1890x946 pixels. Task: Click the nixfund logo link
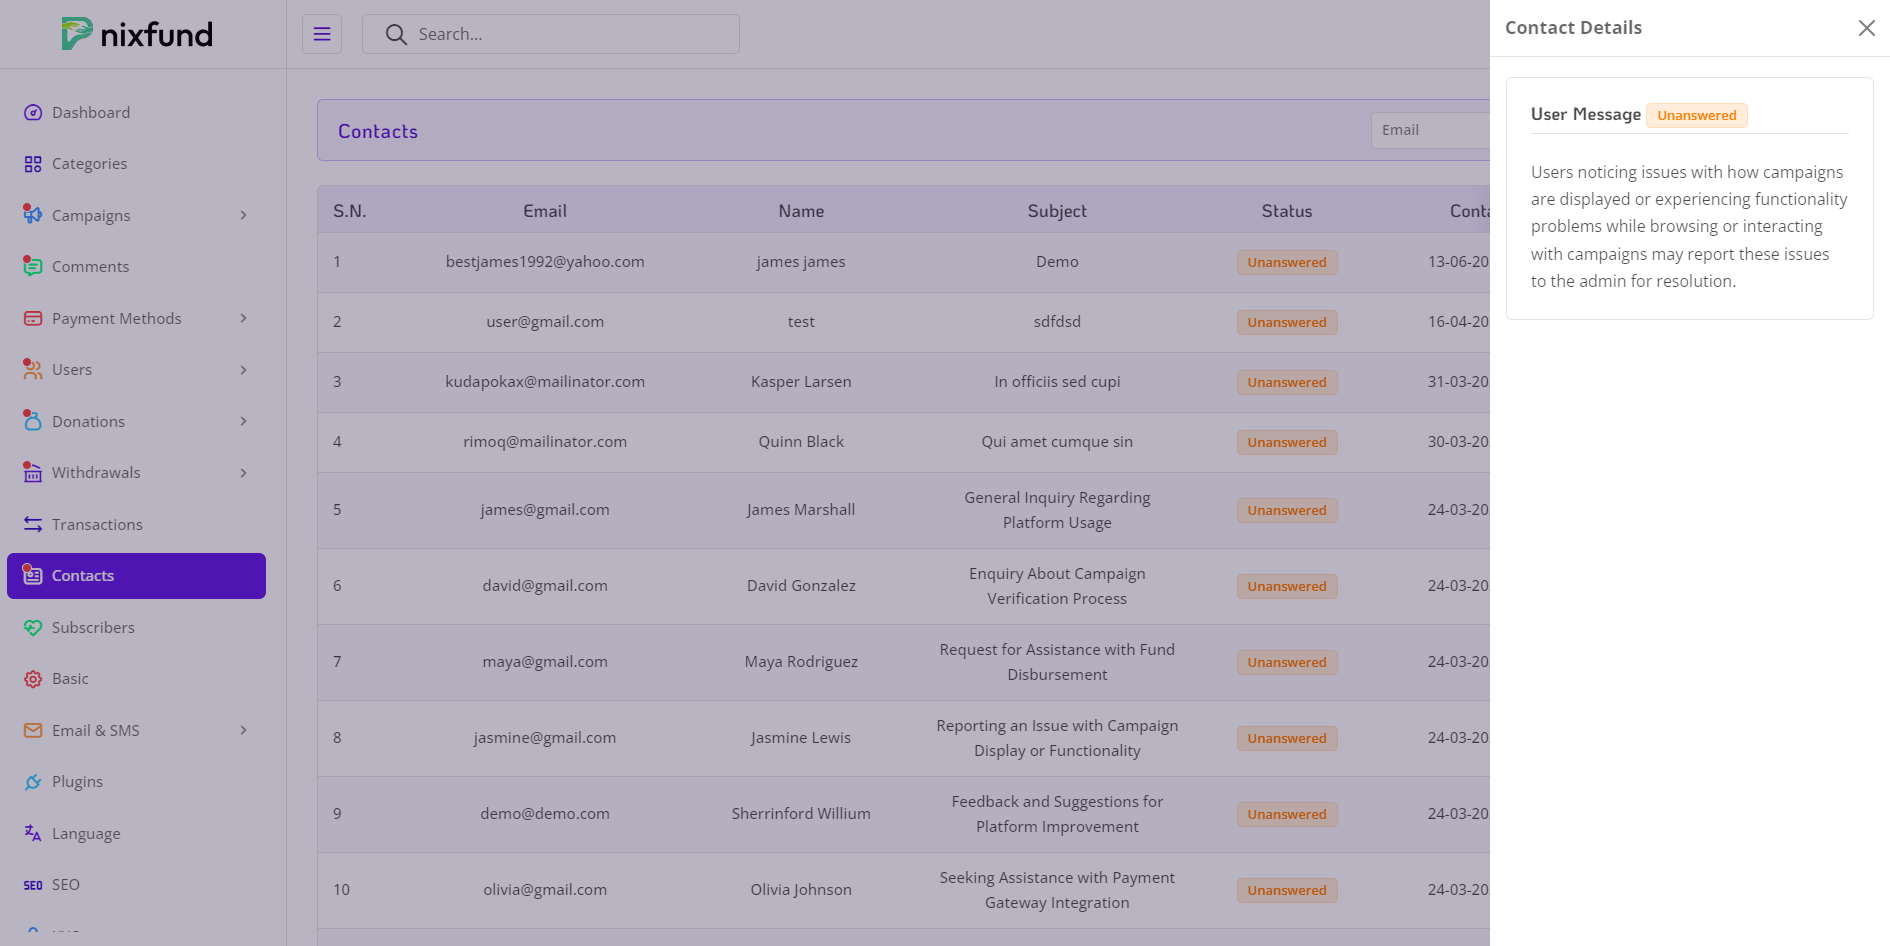[137, 34]
